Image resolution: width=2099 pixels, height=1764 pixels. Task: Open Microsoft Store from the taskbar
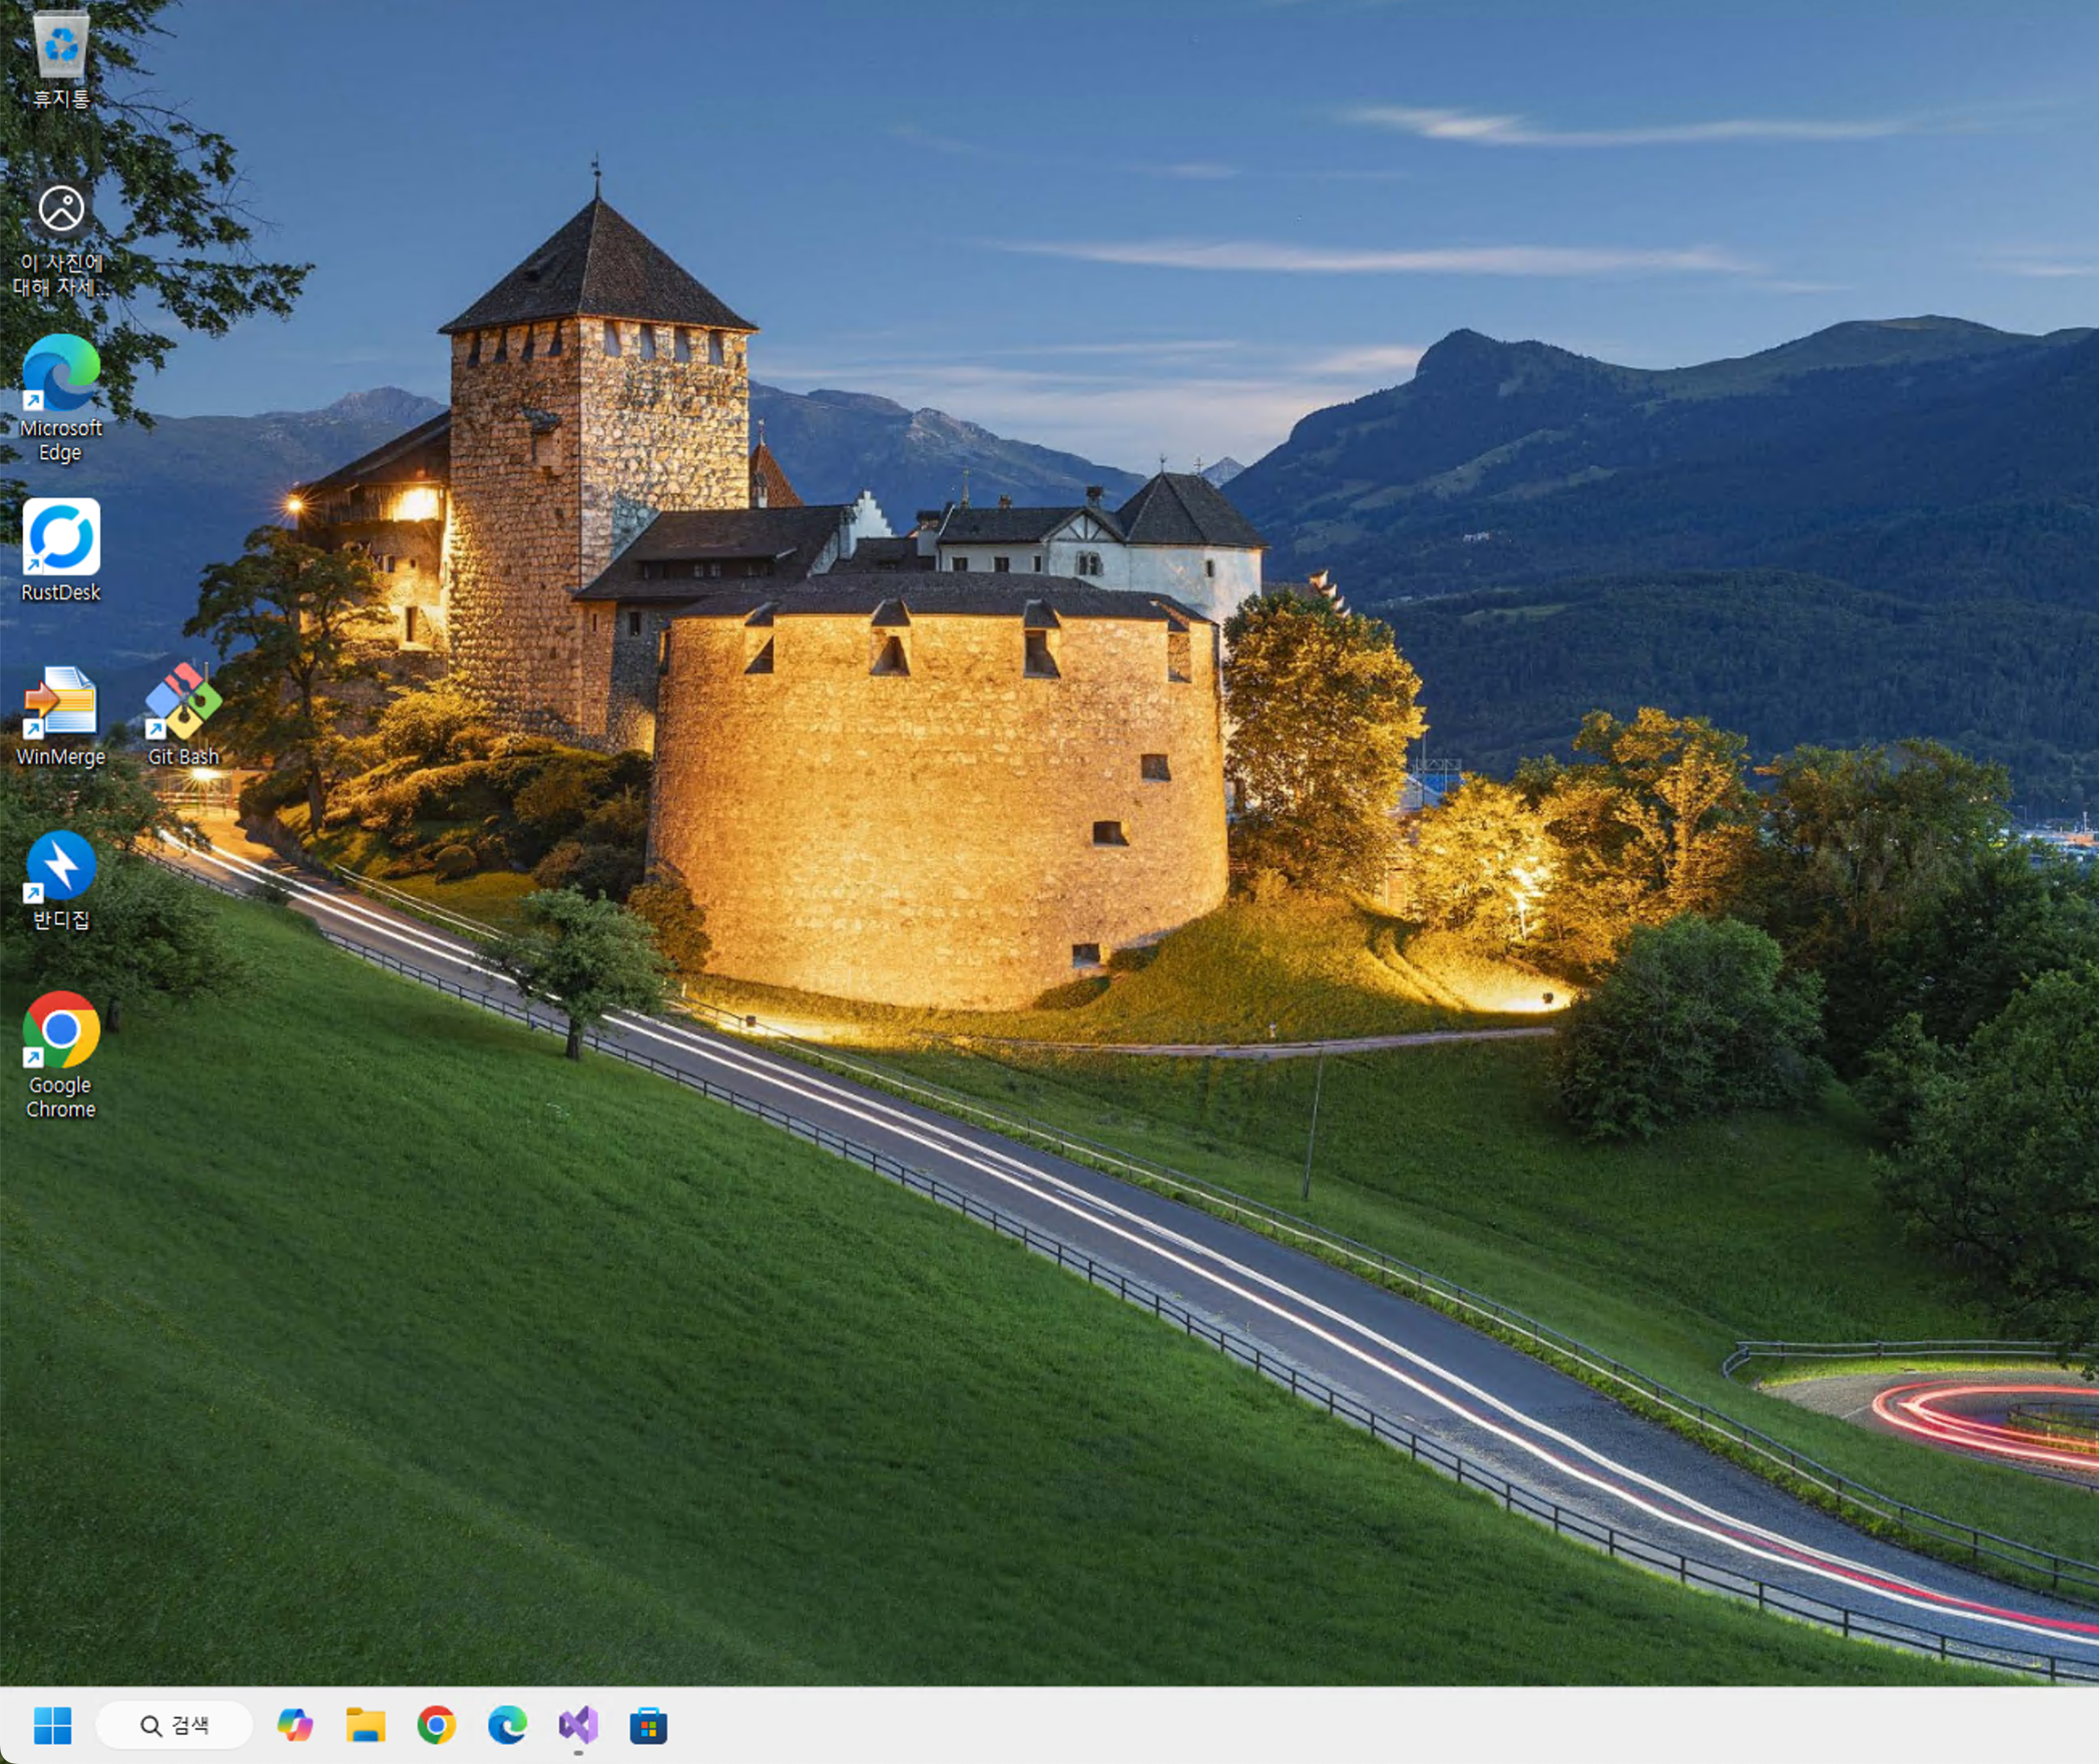[x=648, y=1725]
